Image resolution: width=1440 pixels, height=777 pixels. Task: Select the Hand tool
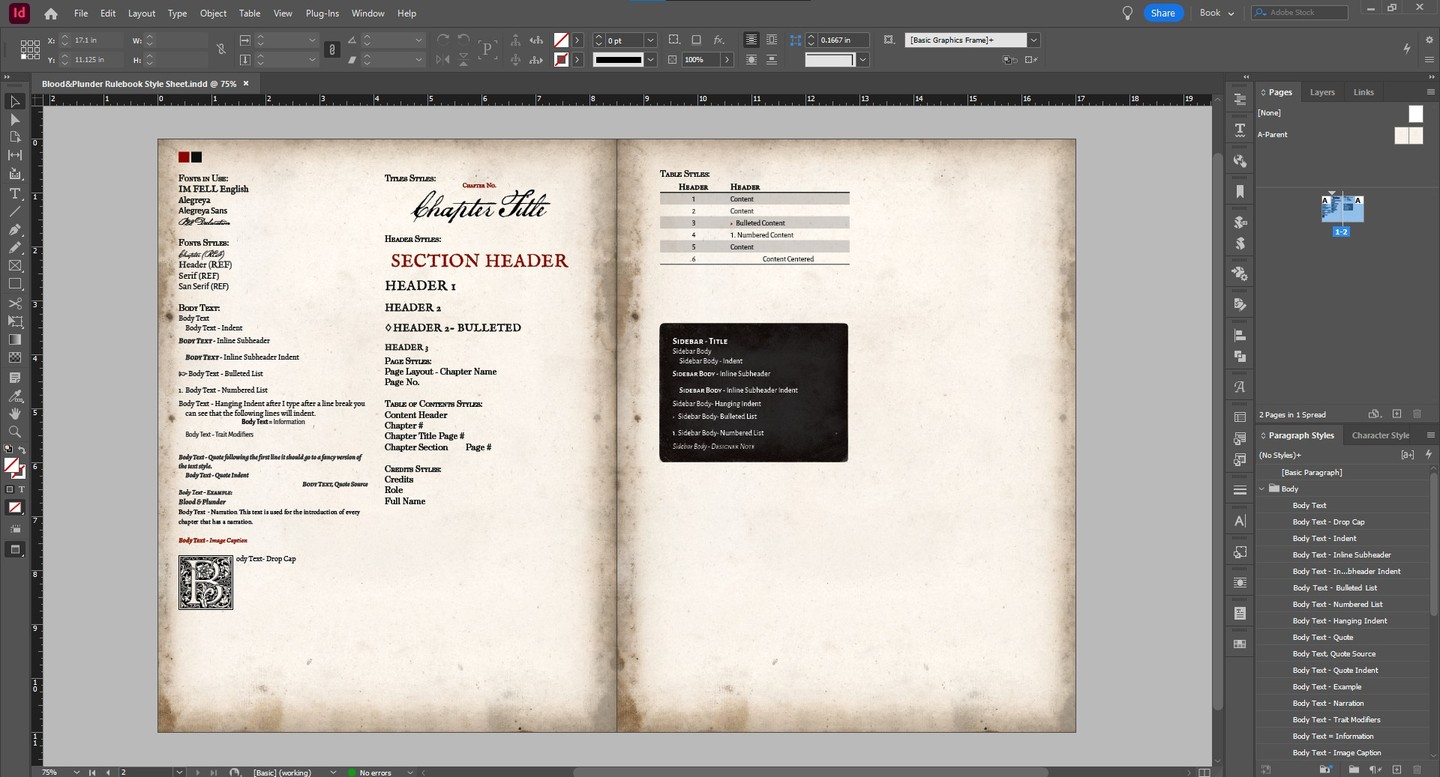(x=15, y=413)
